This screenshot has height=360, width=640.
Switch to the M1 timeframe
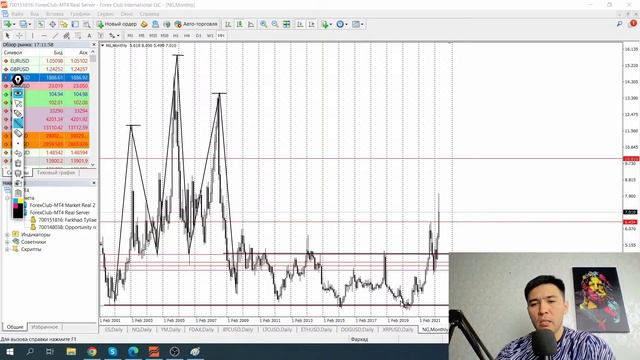click(130, 36)
